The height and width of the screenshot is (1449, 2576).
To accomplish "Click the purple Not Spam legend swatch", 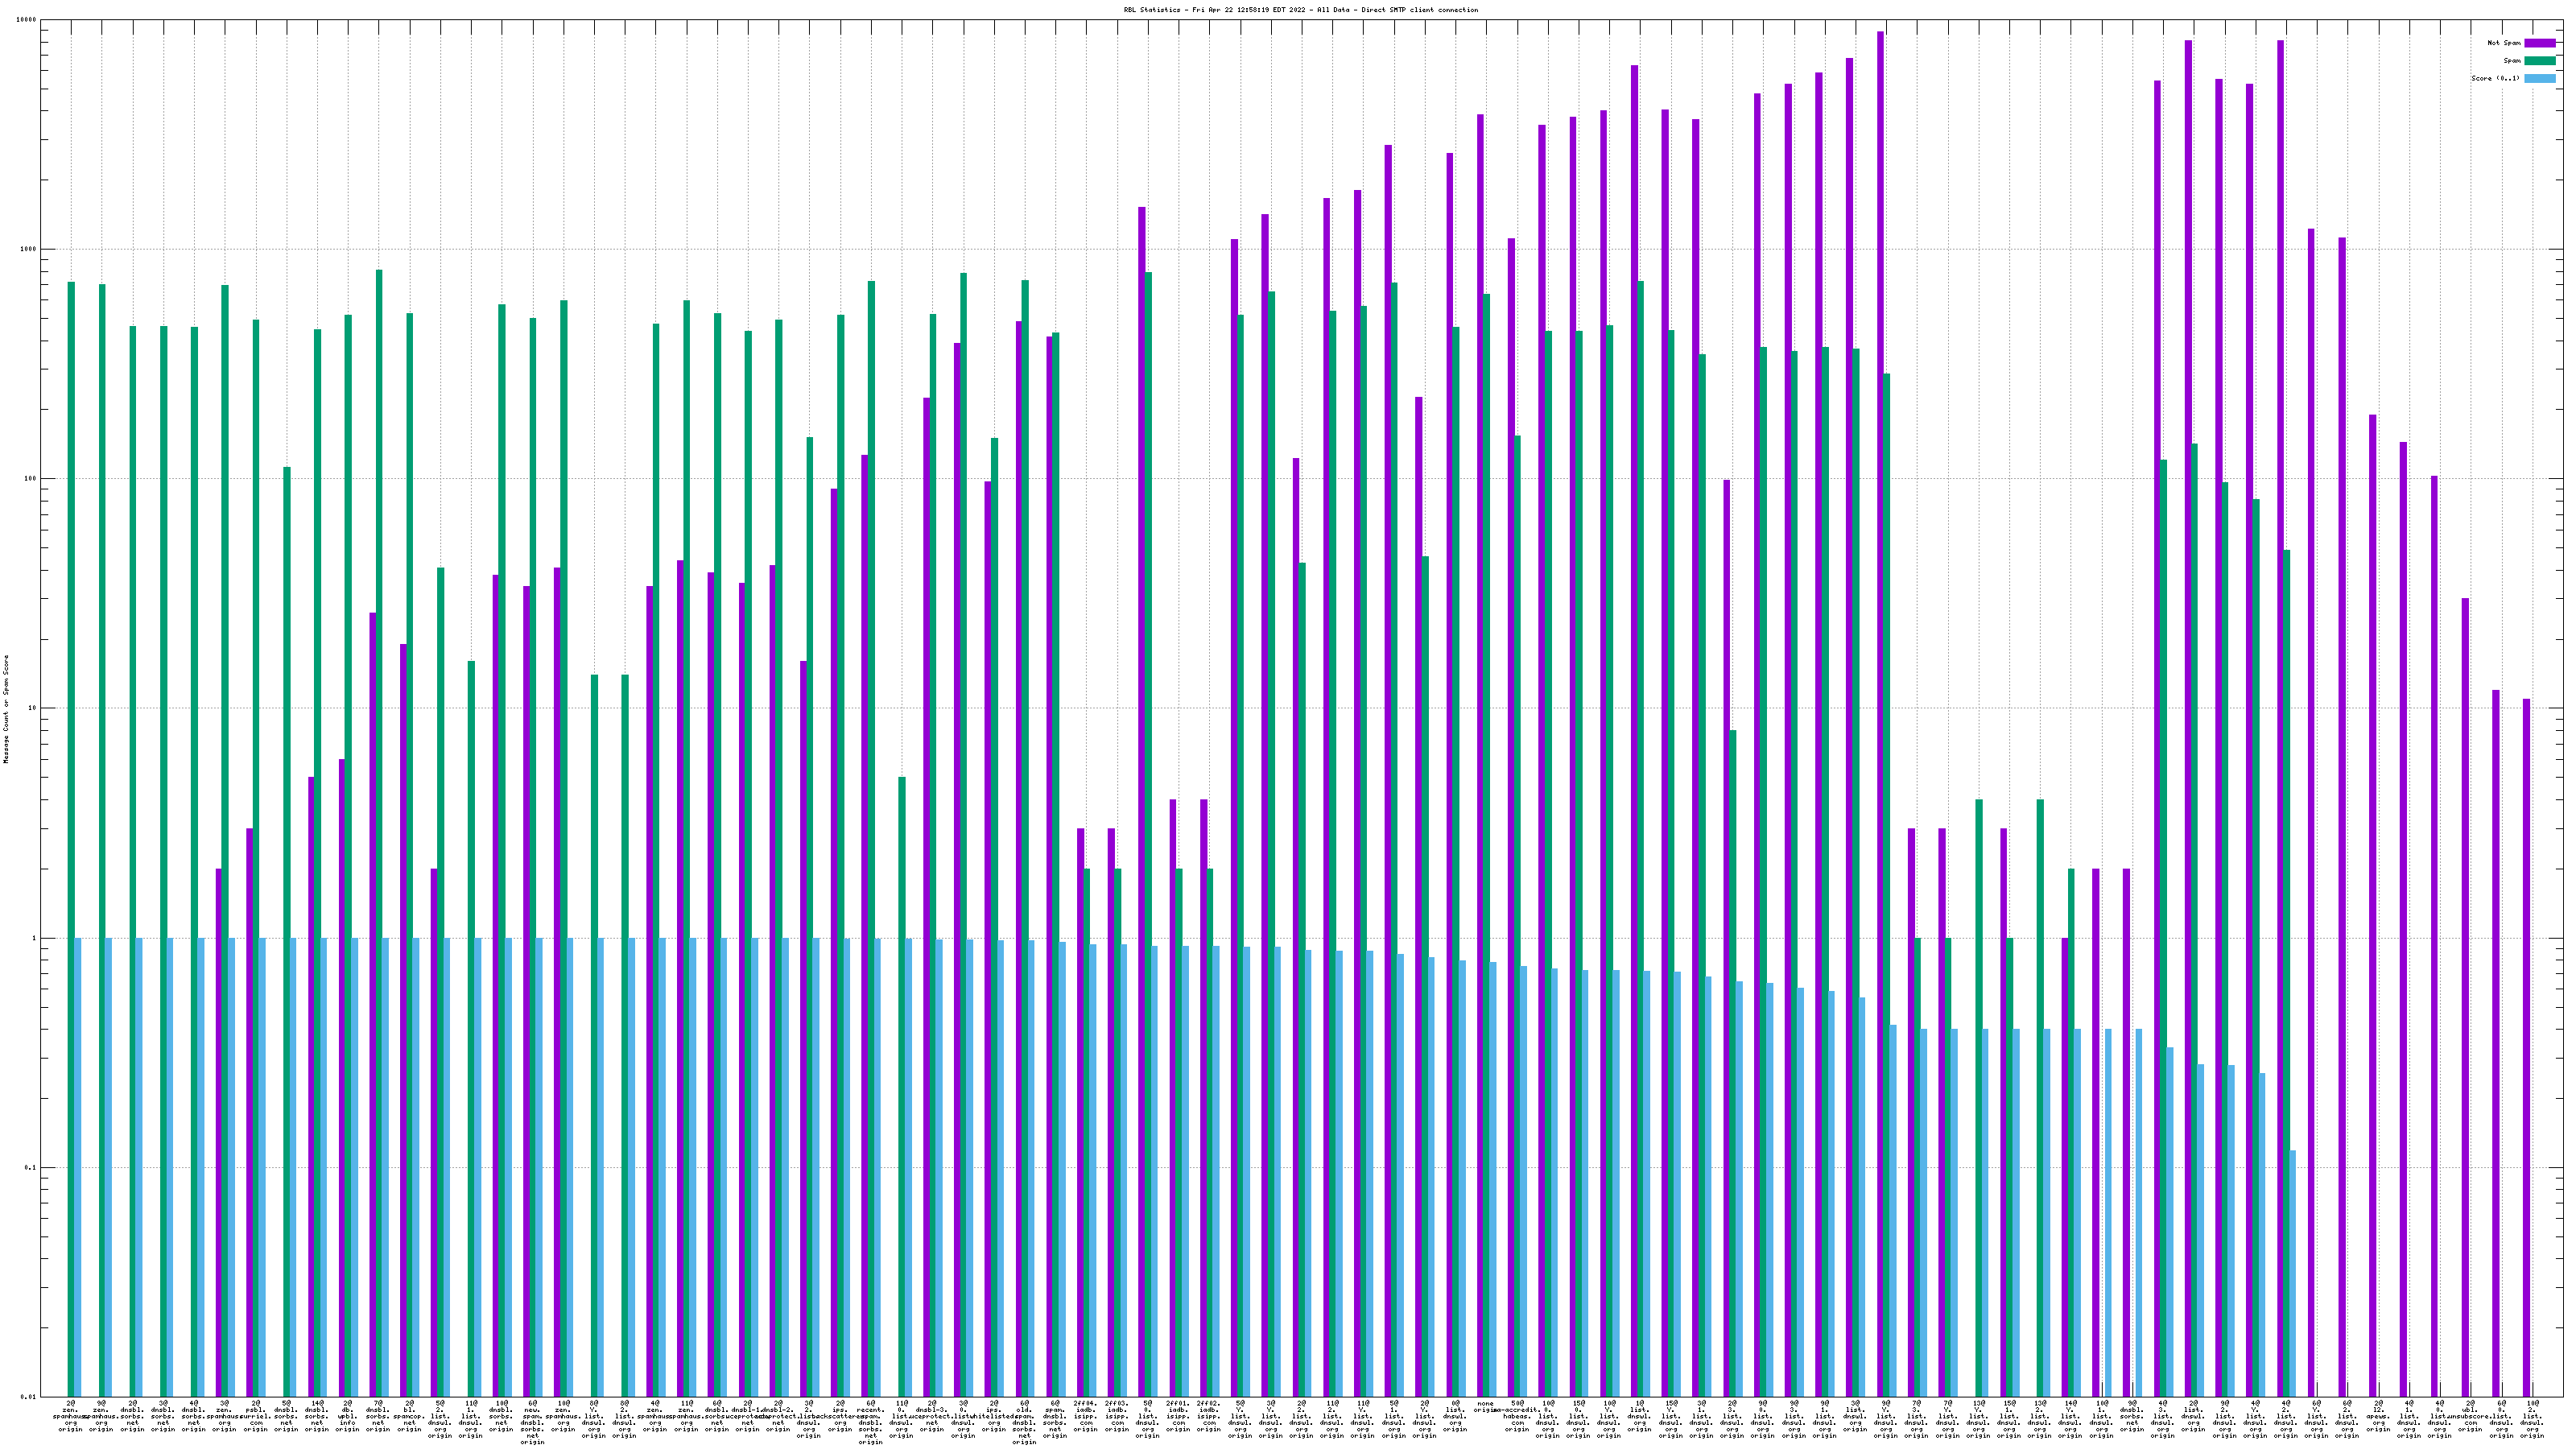I will (x=2539, y=43).
